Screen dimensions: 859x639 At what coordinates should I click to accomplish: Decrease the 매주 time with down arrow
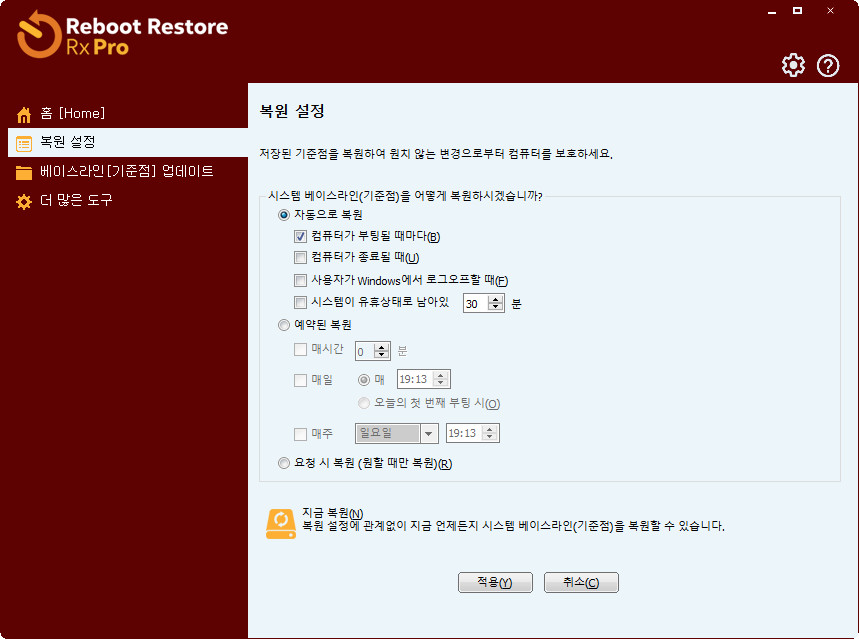[x=490, y=437]
